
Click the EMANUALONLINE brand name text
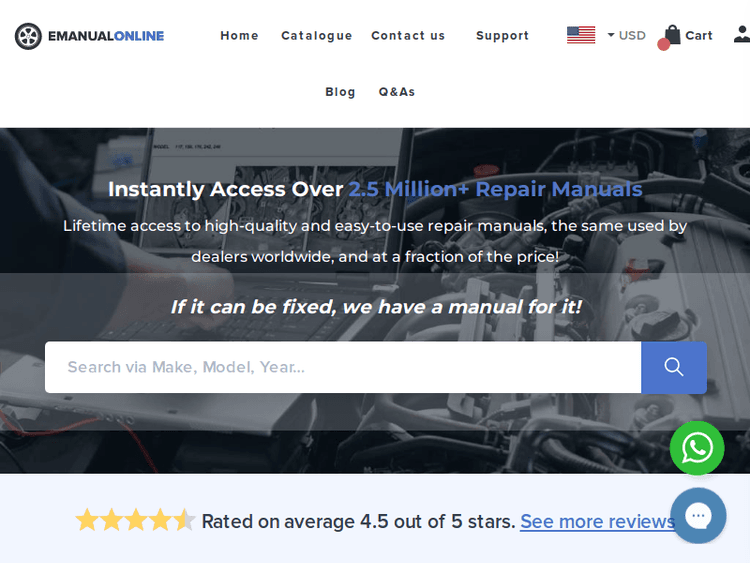pos(105,36)
